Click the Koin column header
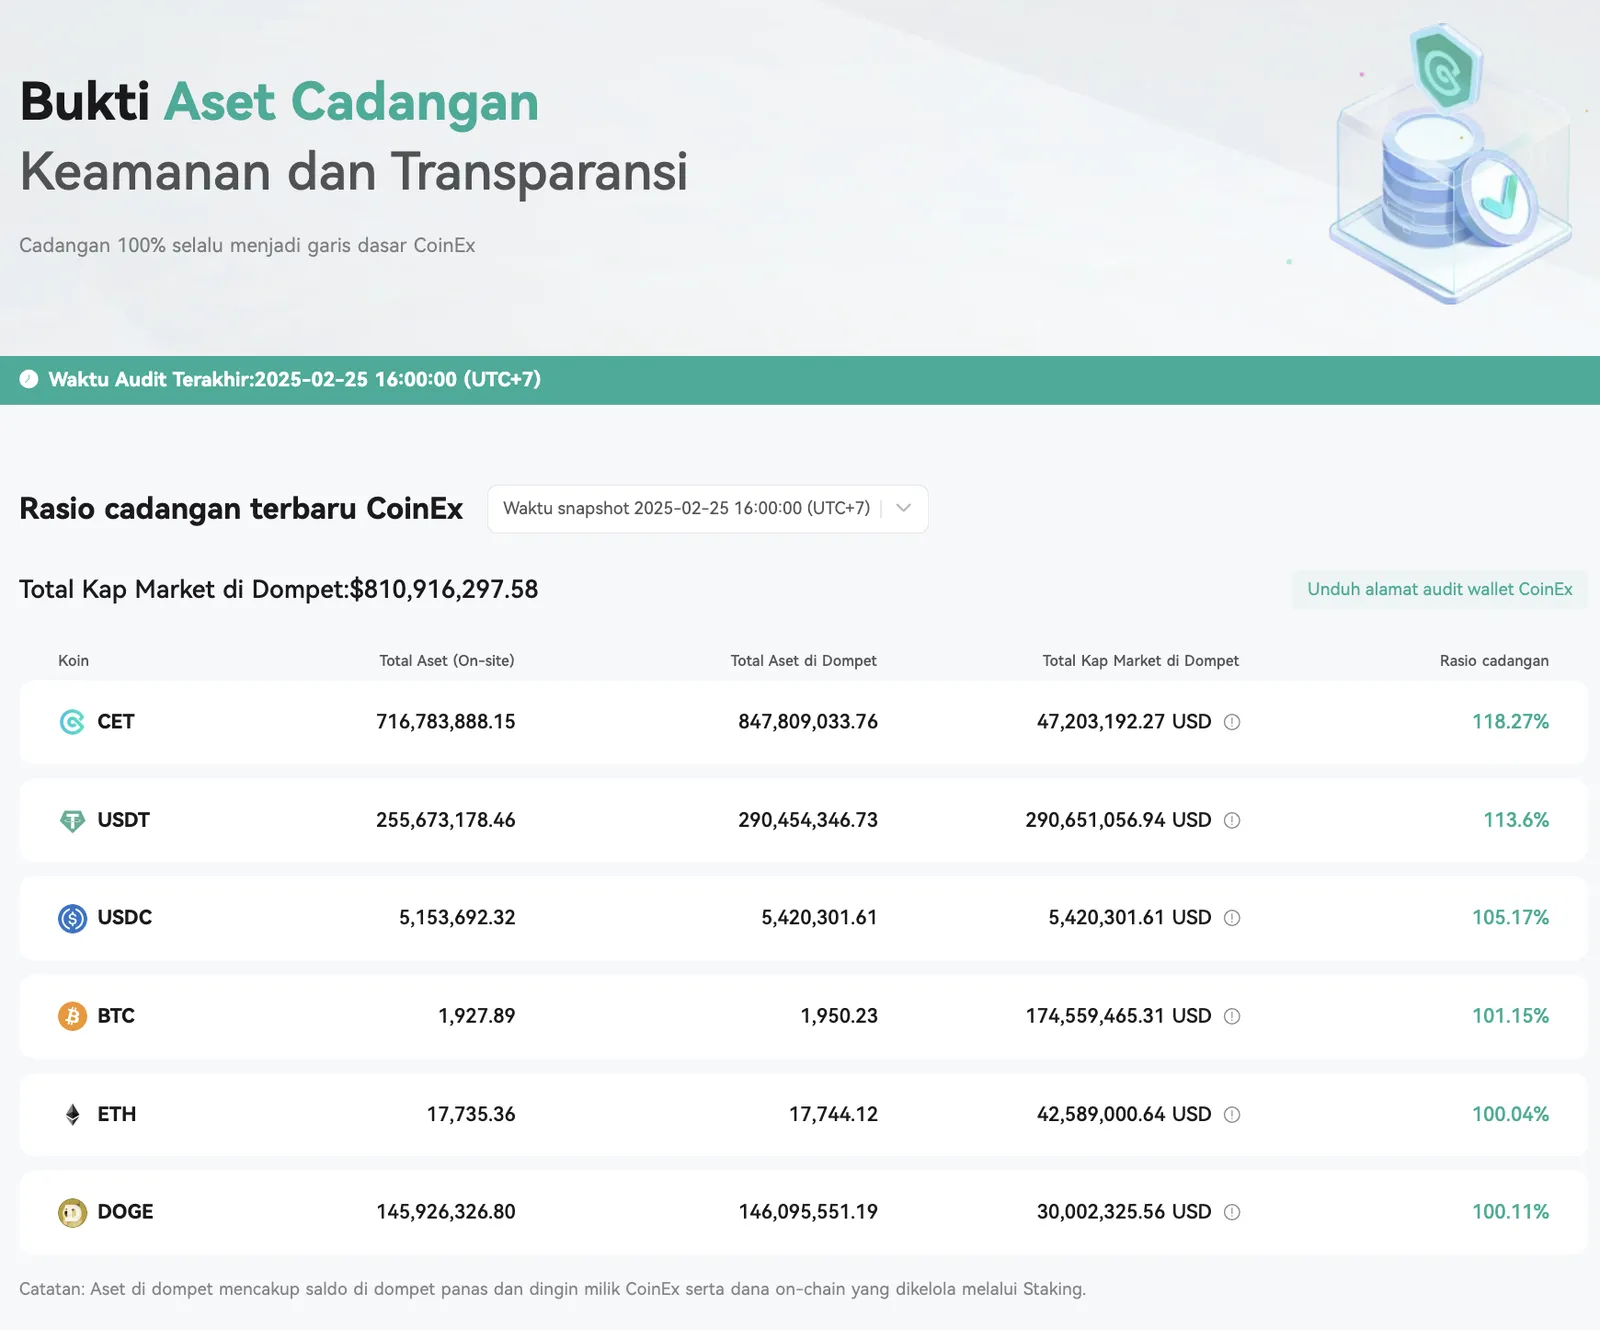The image size is (1600, 1330). (x=74, y=661)
